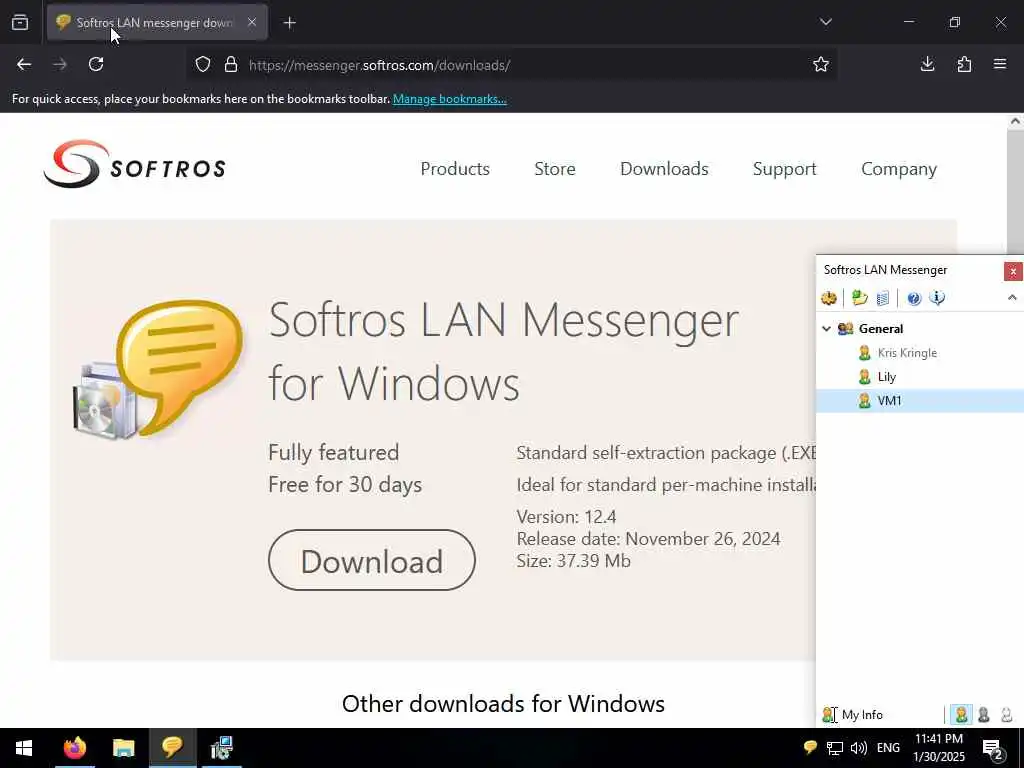Open the browser downloads arrow icon
The height and width of the screenshot is (768, 1024).
click(x=927, y=64)
